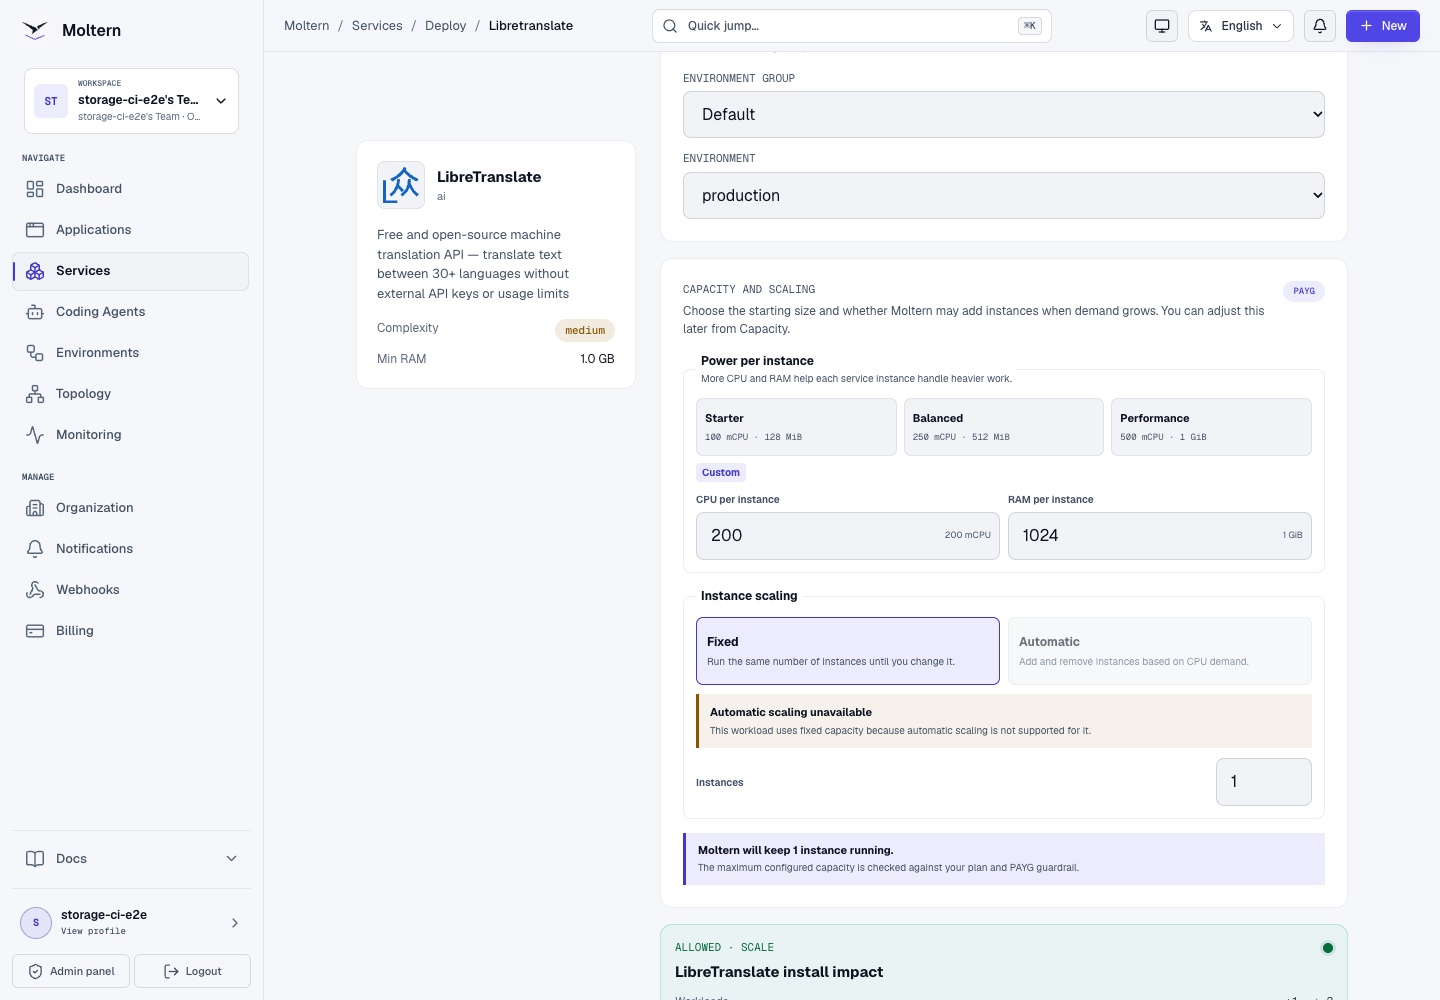This screenshot has height=1000, width=1440.
Task: Click the New button
Action: click(x=1383, y=26)
